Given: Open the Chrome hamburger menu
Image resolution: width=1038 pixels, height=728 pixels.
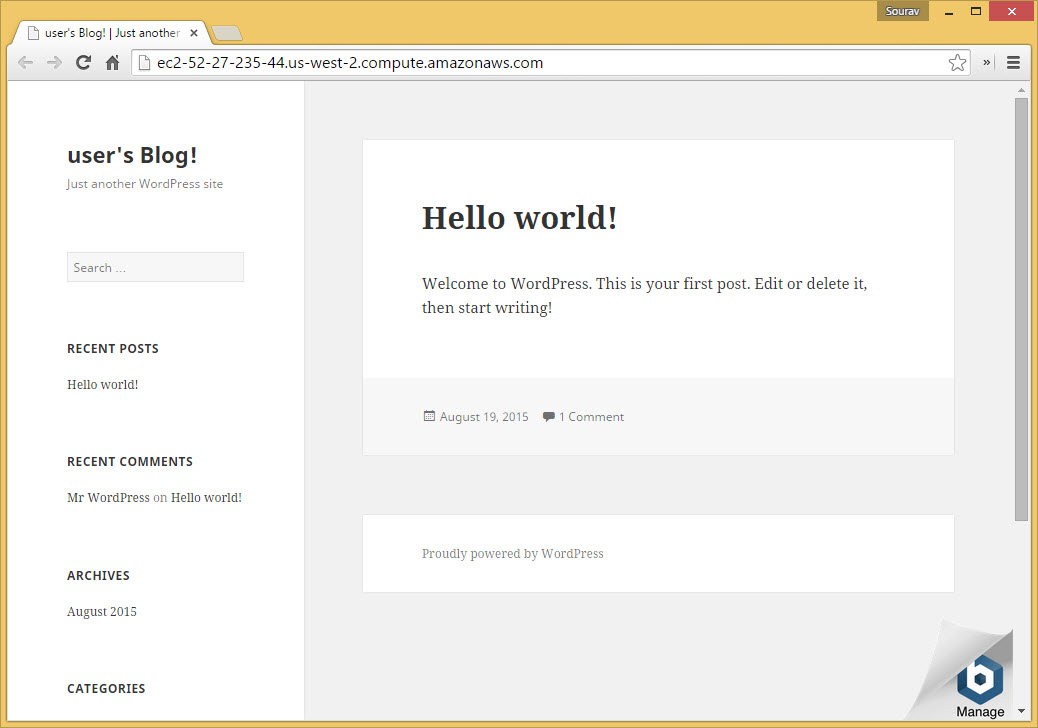Looking at the screenshot, I should (1013, 63).
